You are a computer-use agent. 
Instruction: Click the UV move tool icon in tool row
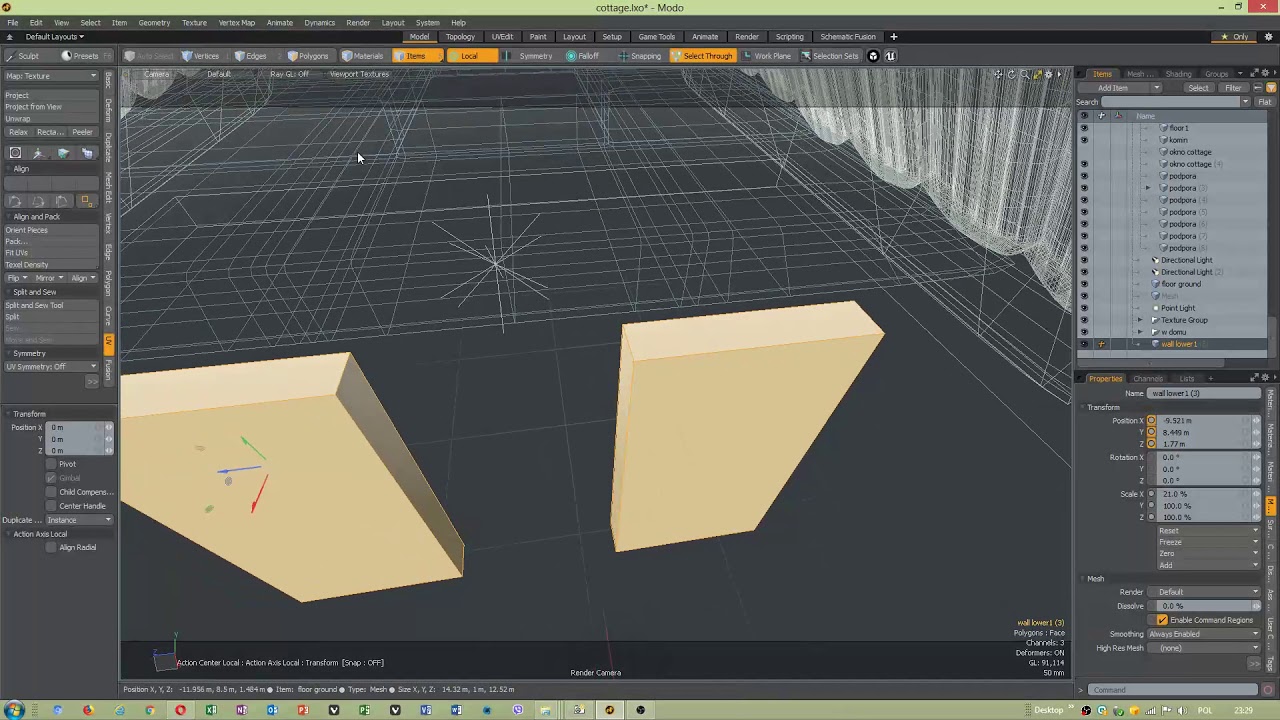coord(39,153)
